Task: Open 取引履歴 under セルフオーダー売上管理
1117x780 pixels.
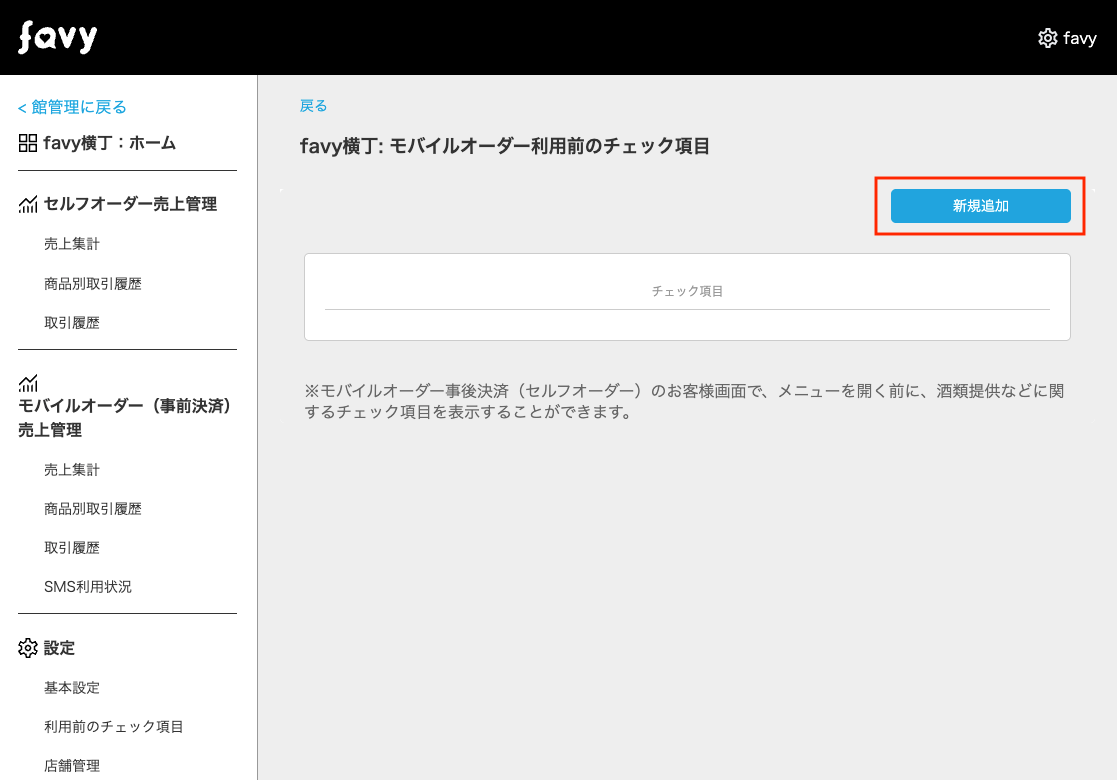Action: 72,323
